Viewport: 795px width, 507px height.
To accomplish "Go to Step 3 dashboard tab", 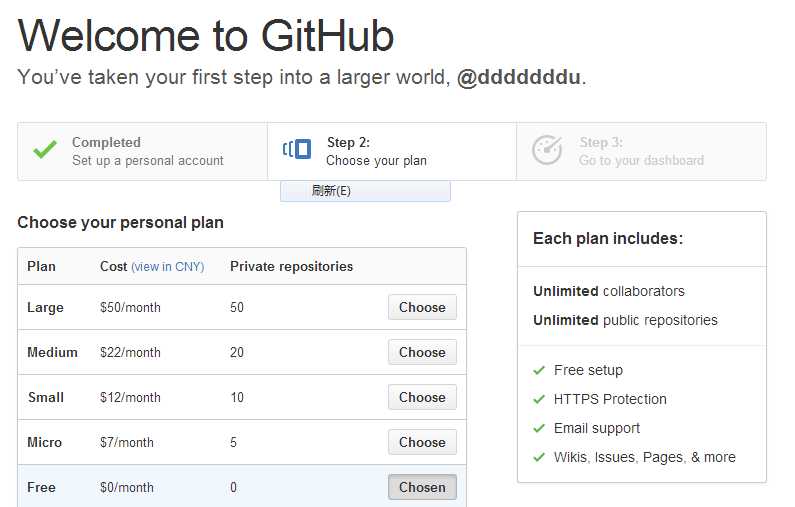I will (641, 152).
